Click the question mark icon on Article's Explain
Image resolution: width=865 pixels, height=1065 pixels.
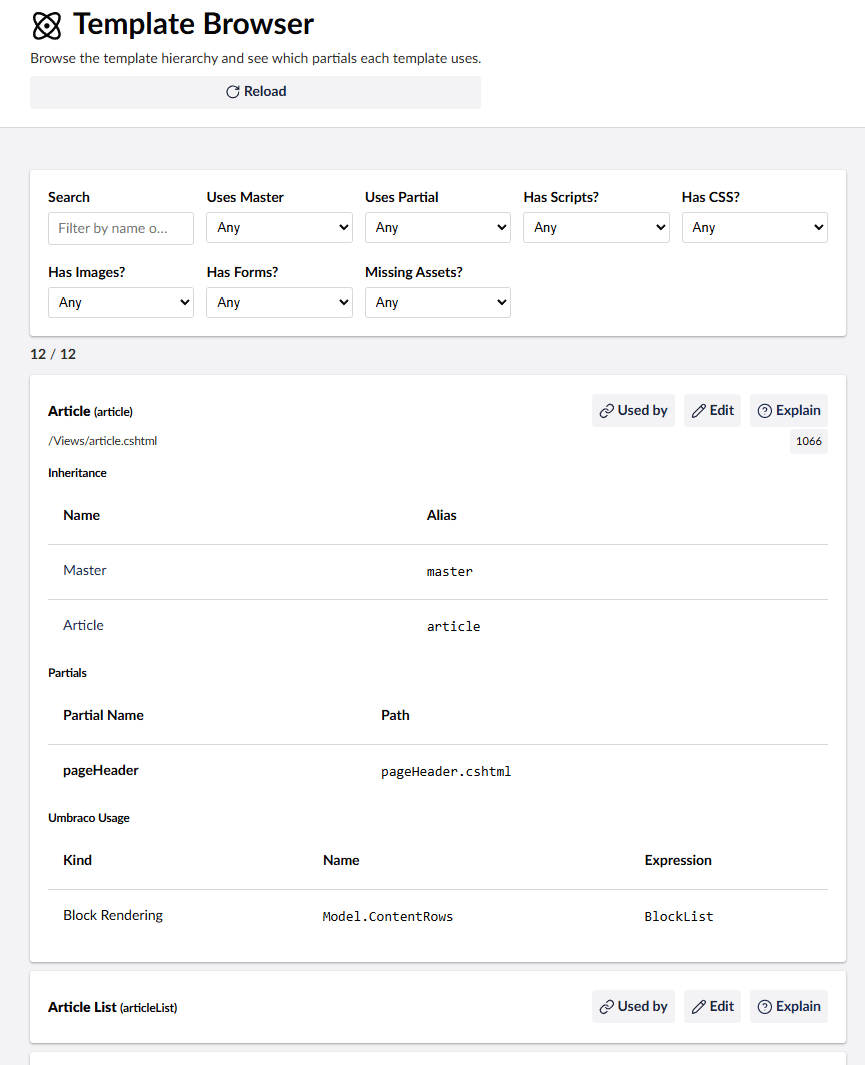click(x=765, y=411)
